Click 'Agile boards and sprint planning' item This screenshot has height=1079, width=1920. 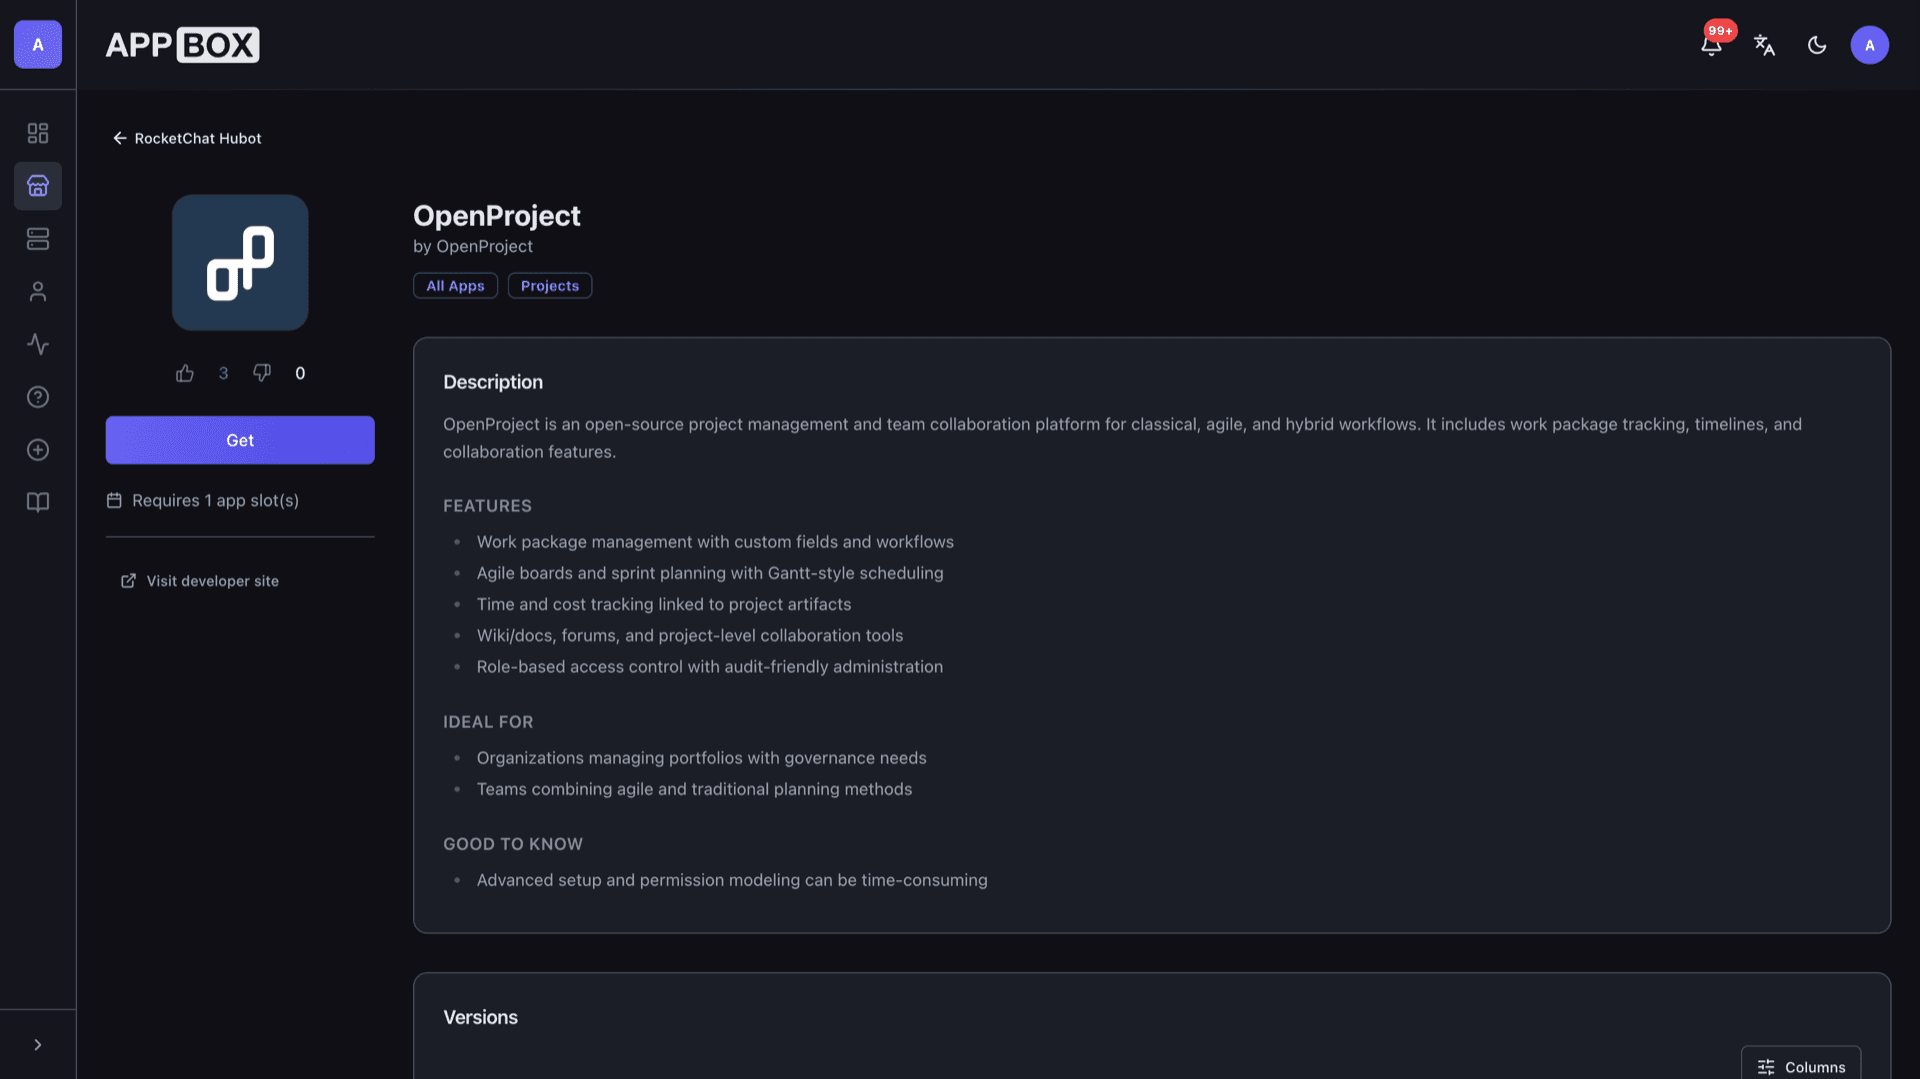pyautogui.click(x=710, y=573)
